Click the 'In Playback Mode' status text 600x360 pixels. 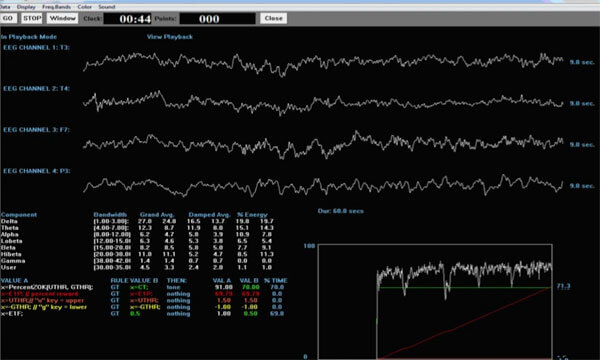29,37
